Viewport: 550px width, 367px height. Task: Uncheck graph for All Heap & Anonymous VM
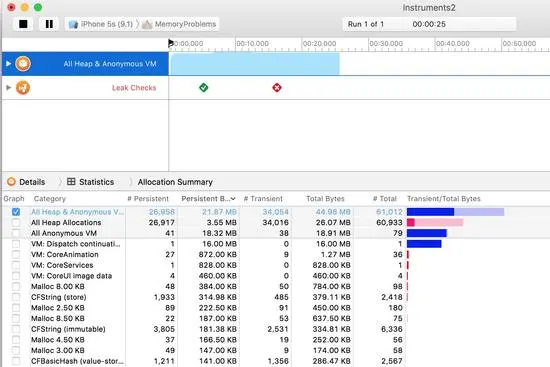(16, 212)
